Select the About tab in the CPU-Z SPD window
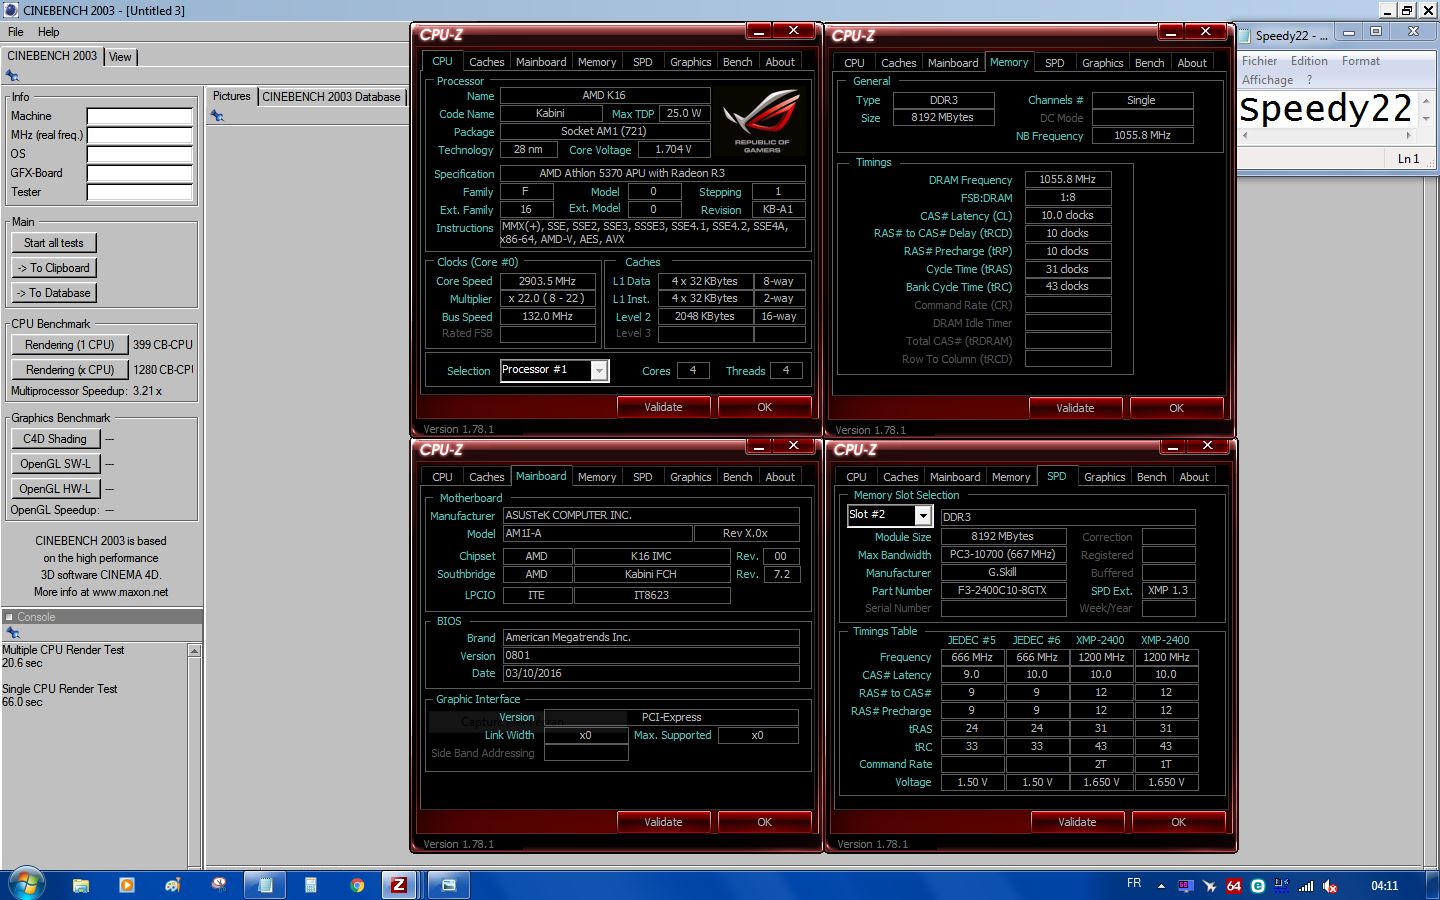Screen dimensions: 1440x900 point(1194,477)
